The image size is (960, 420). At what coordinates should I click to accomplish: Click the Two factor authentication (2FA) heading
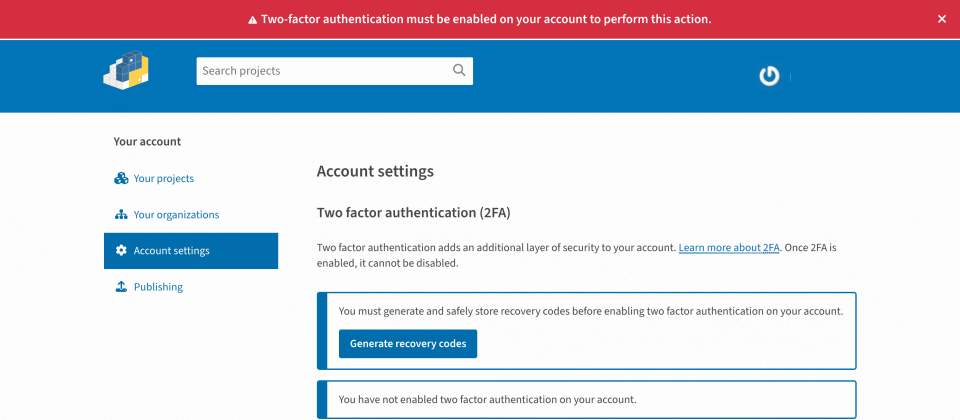pyautogui.click(x=414, y=212)
